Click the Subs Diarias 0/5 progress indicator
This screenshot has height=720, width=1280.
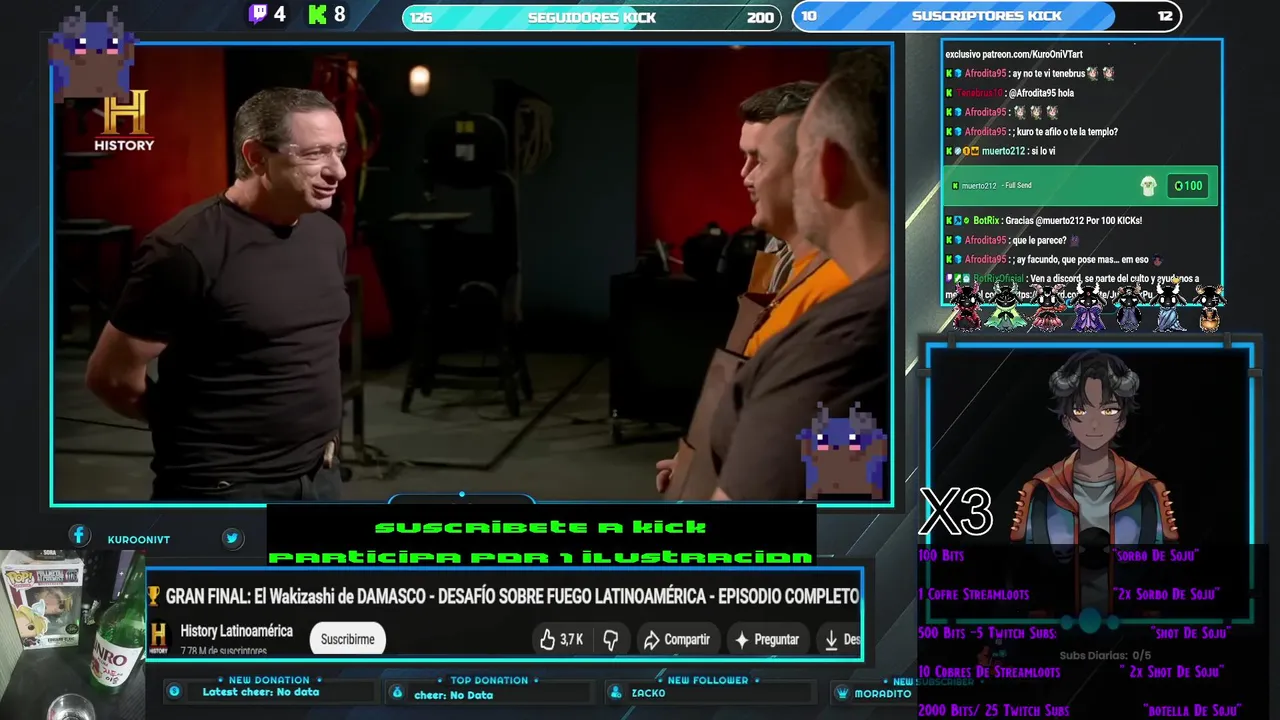point(1105,656)
